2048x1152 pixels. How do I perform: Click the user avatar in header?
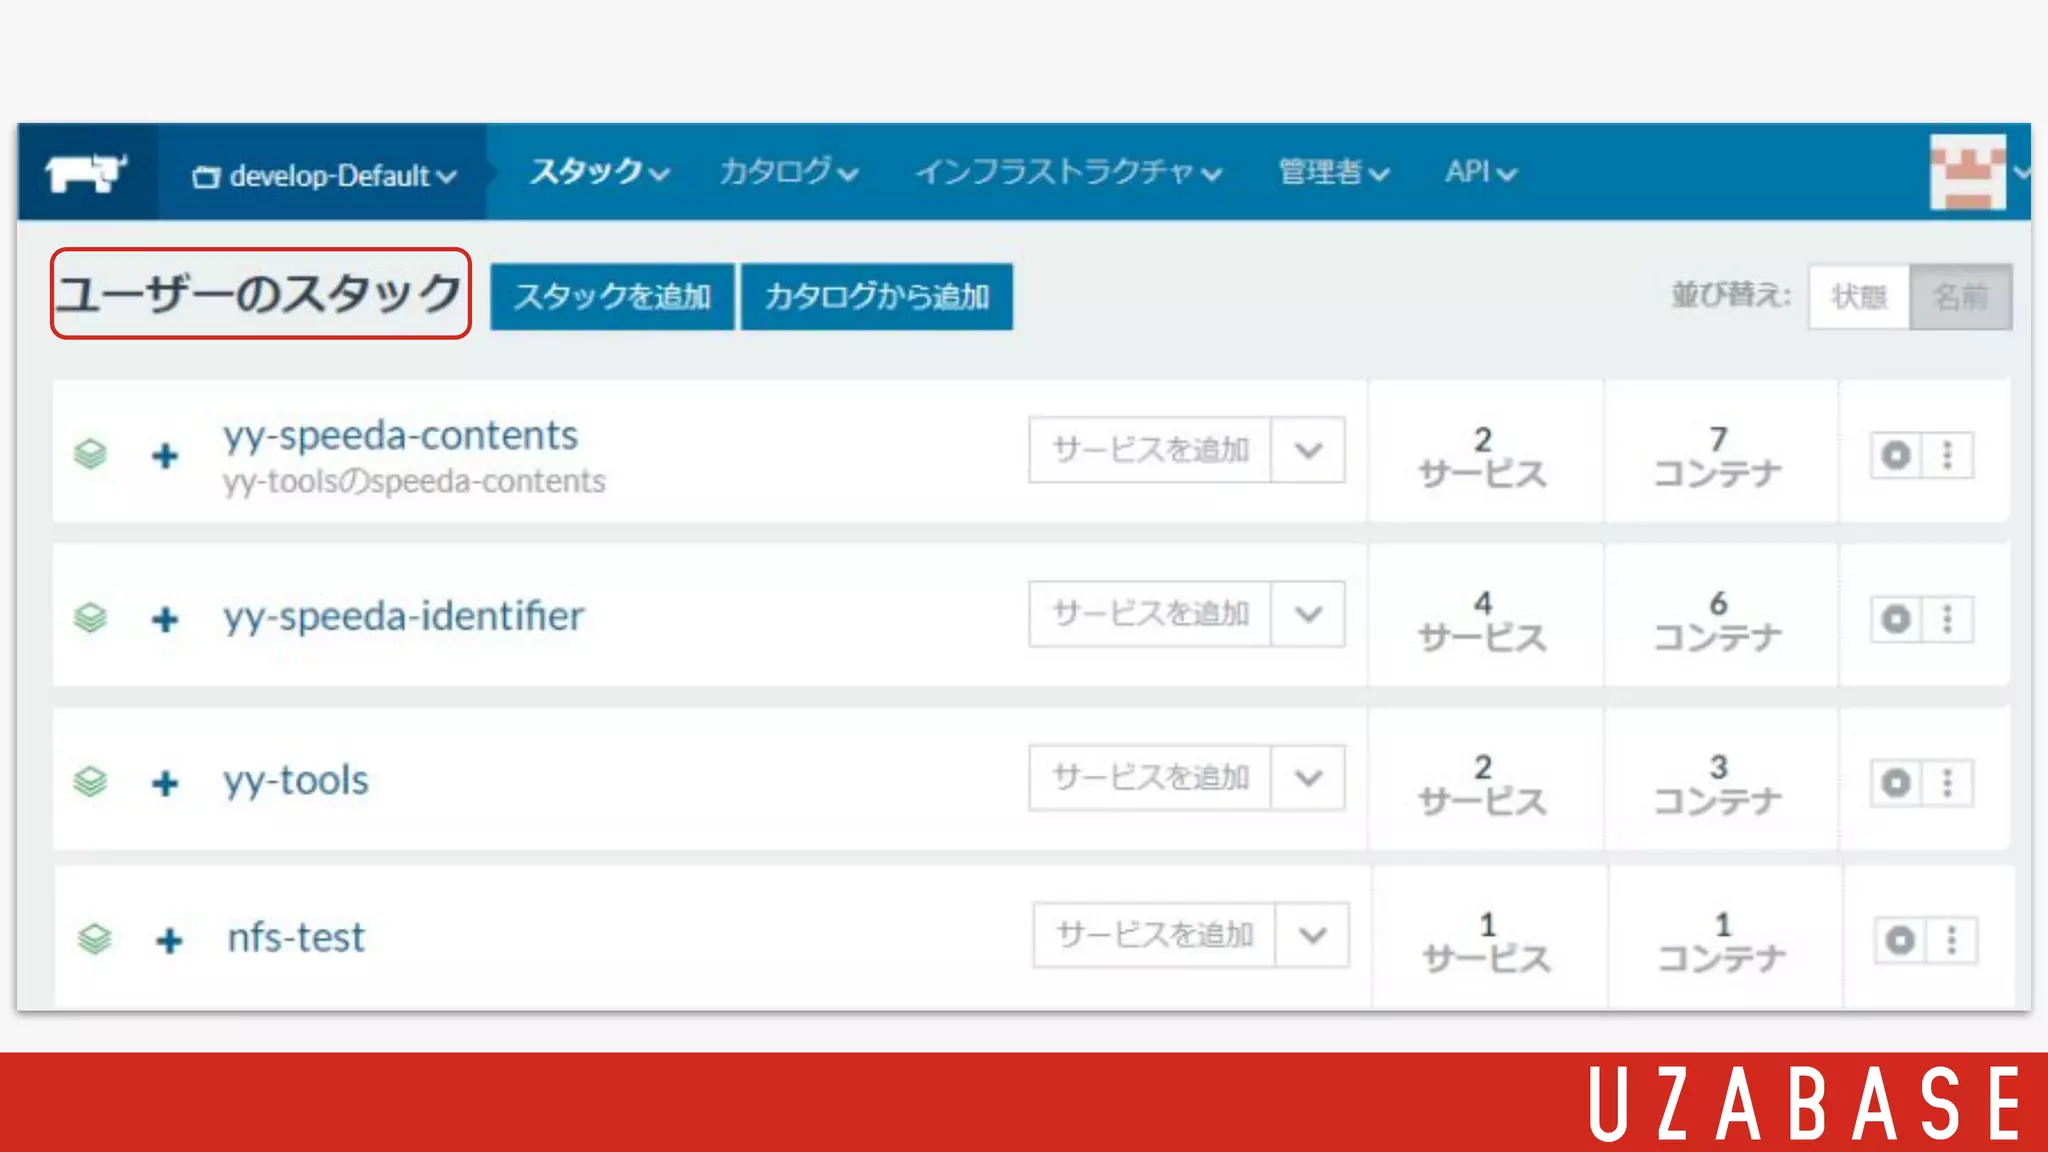1967,171
